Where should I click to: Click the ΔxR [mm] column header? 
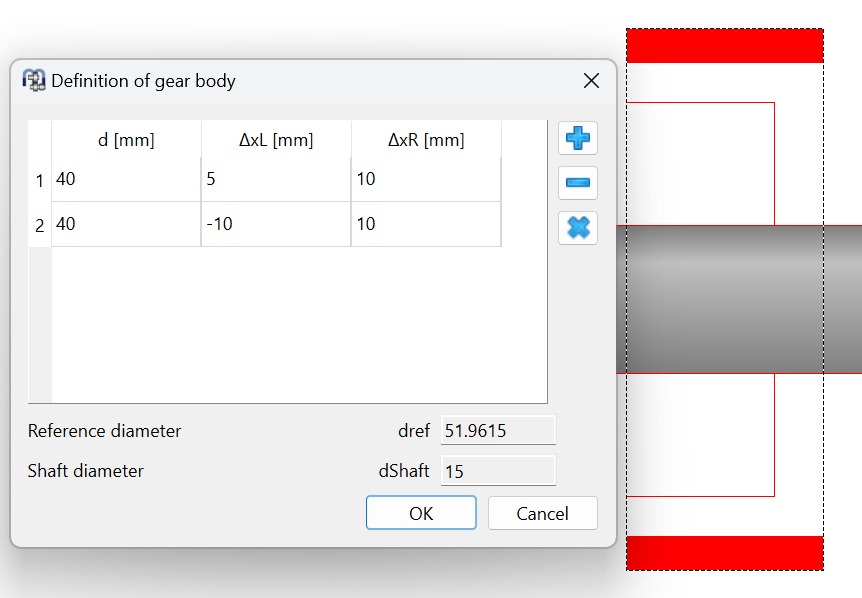(426, 140)
